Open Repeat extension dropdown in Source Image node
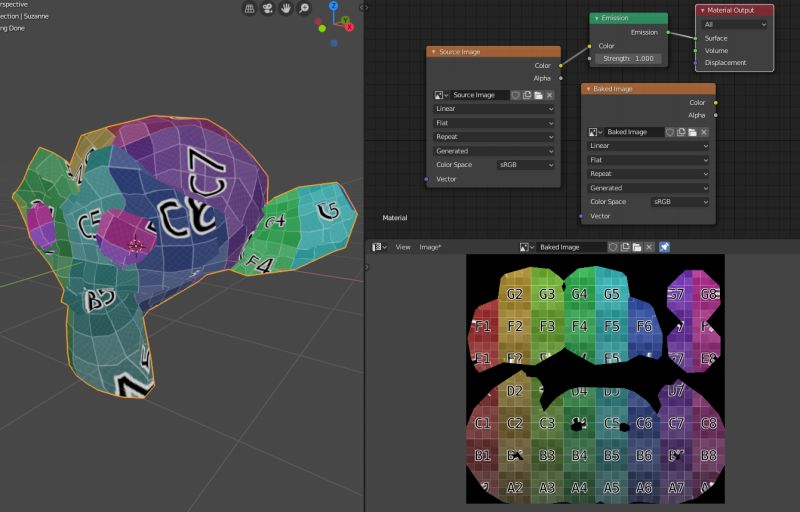Viewport: 800px width, 512px height. (x=494, y=137)
